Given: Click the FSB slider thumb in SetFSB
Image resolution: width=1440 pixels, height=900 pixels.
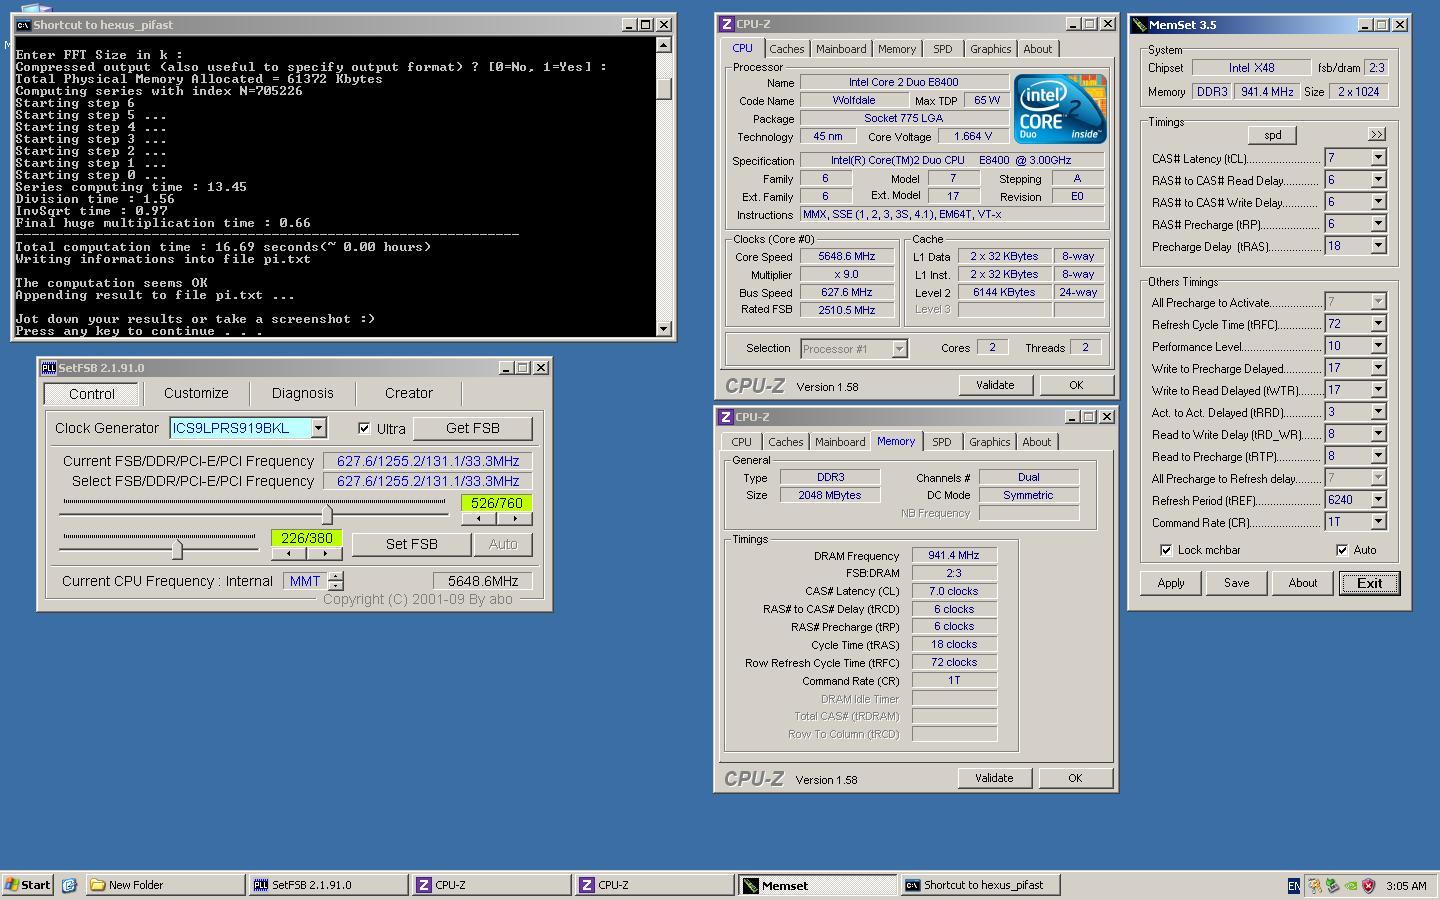Looking at the screenshot, I should pos(327,514).
